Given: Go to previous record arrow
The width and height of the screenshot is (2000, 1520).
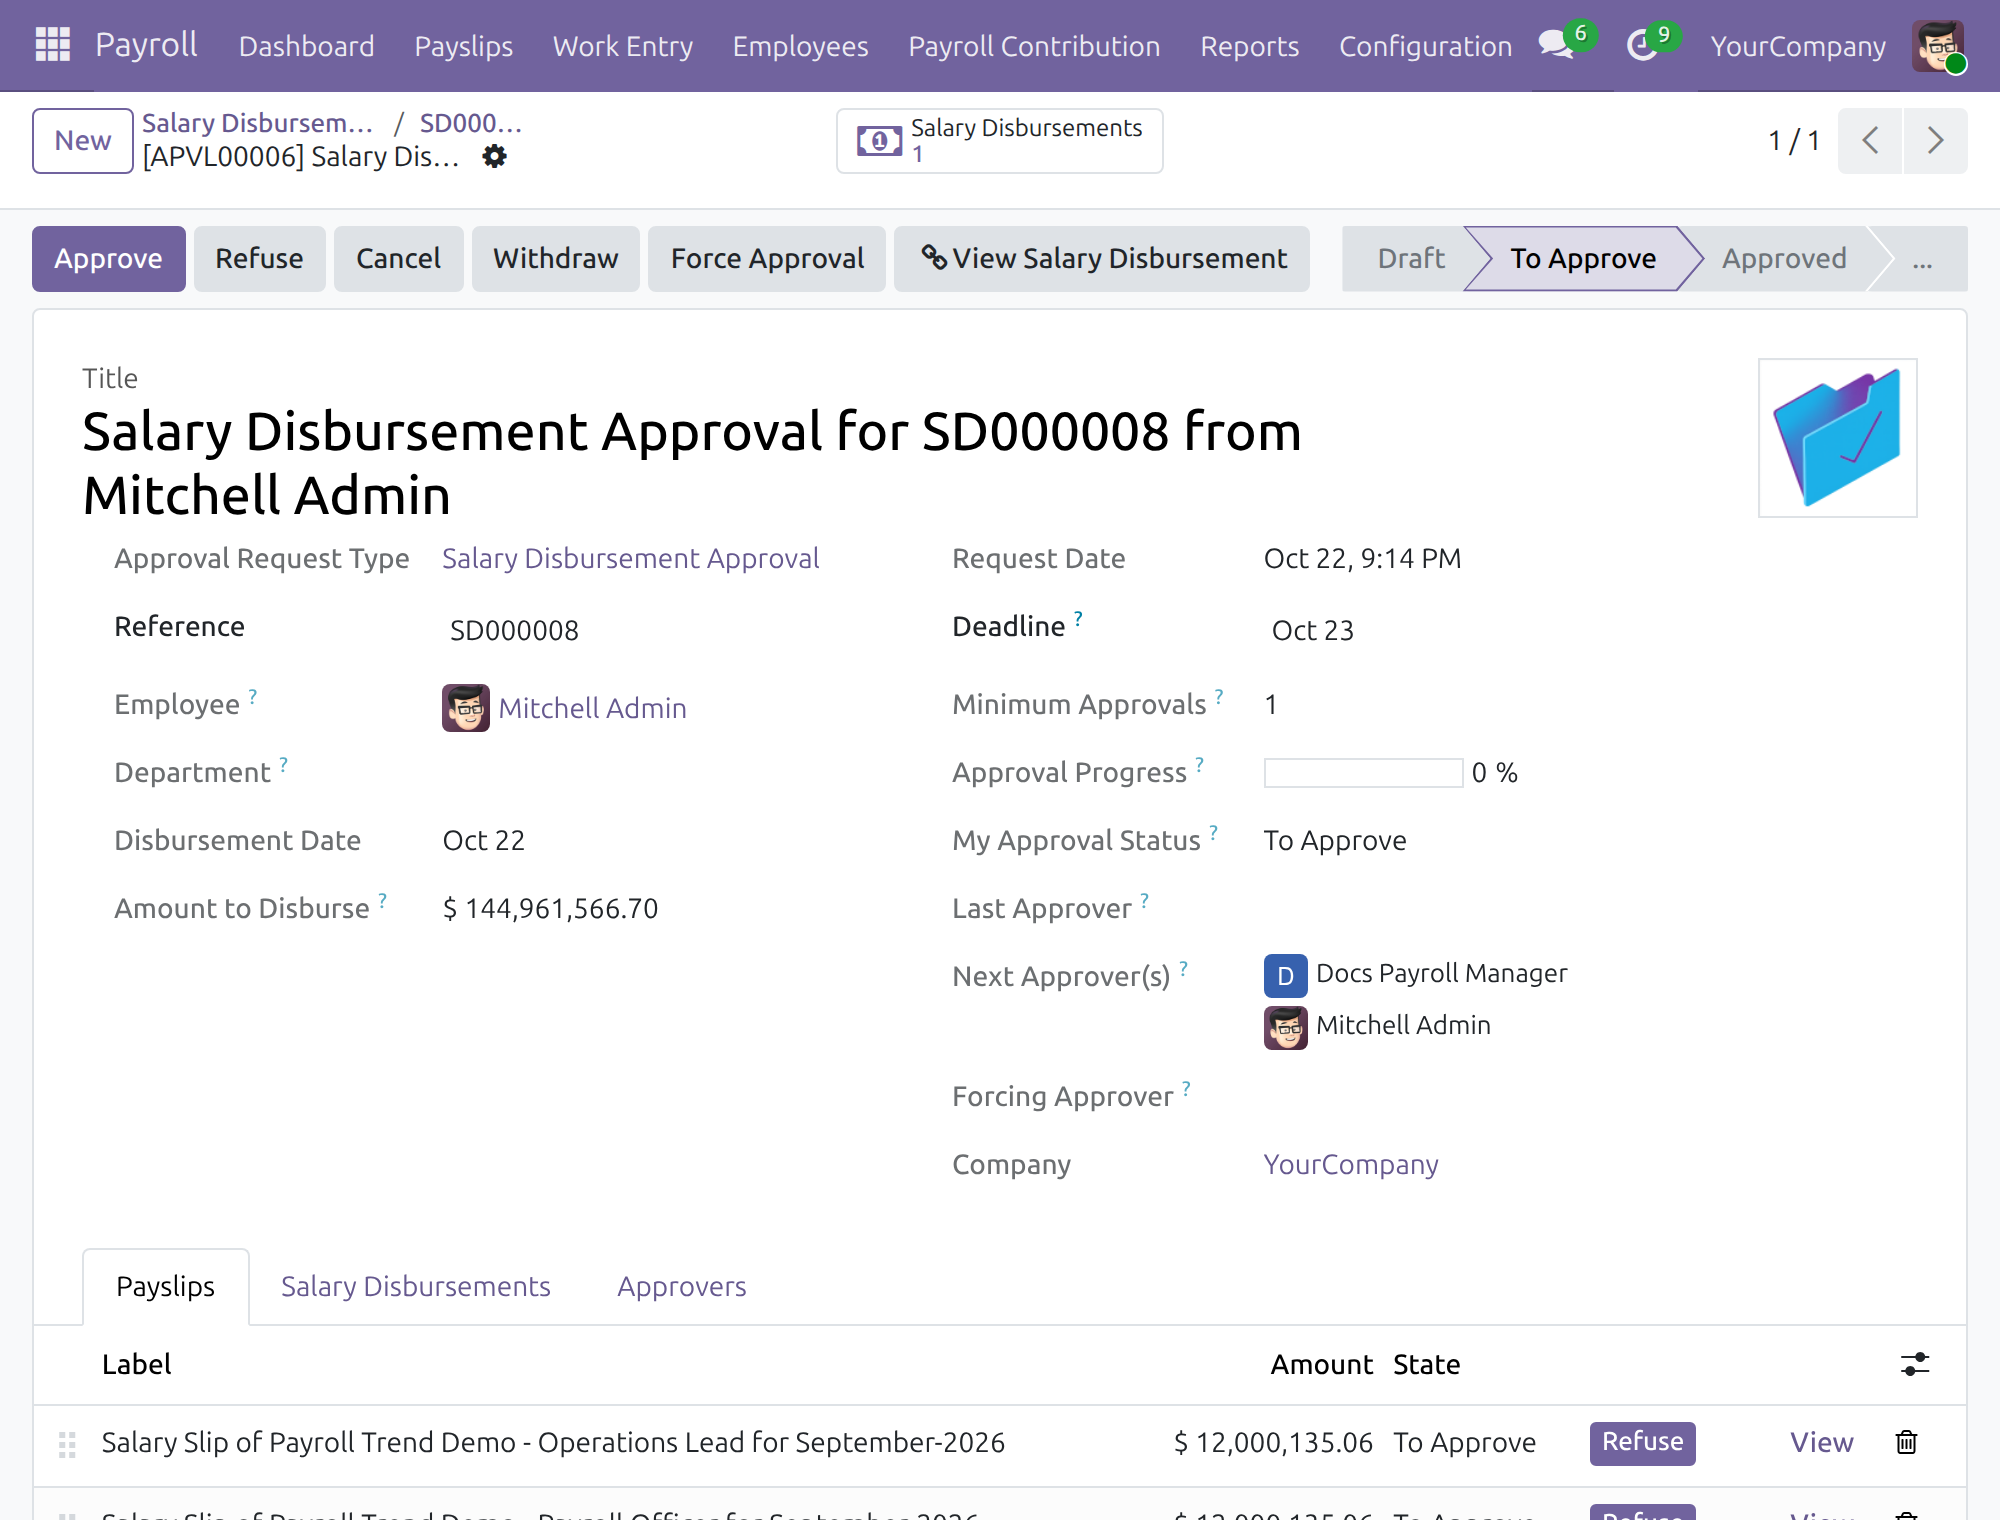Looking at the screenshot, I should tap(1870, 140).
